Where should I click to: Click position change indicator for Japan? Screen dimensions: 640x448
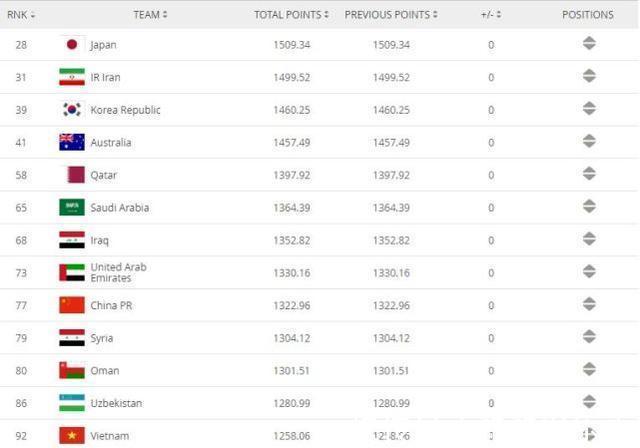click(x=589, y=43)
